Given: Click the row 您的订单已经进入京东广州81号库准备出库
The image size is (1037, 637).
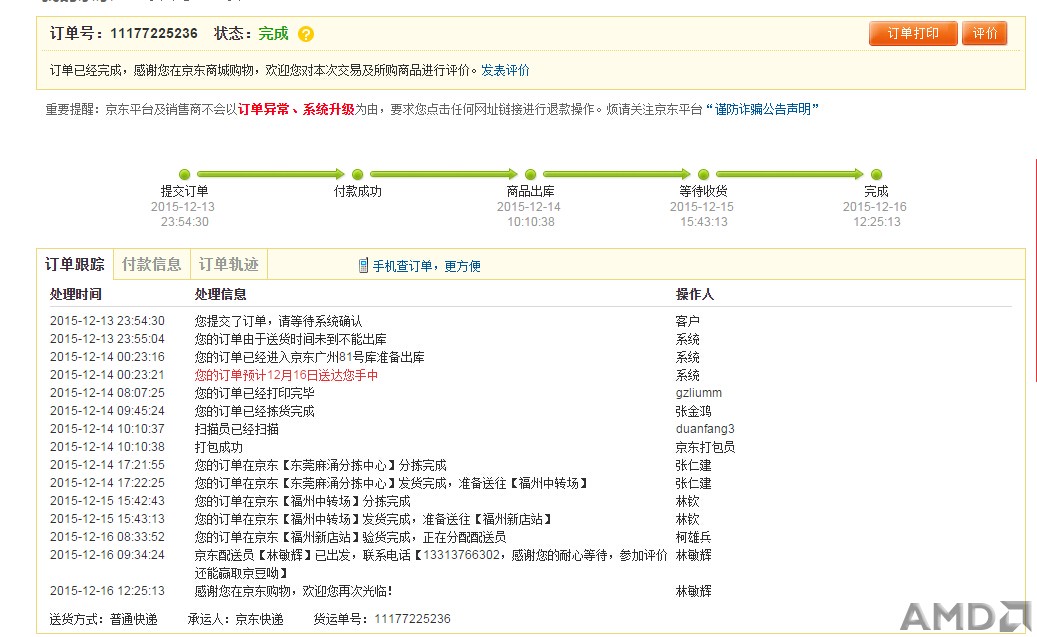Looking at the screenshot, I should (310, 357).
